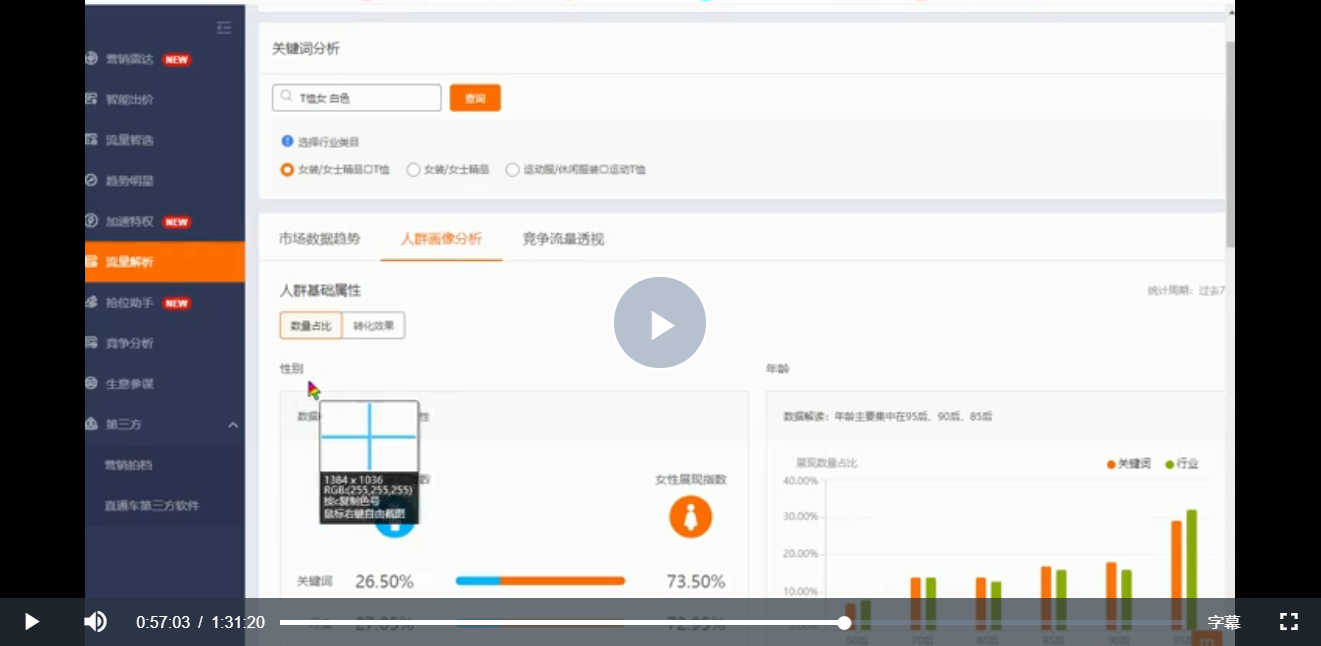This screenshot has width=1321, height=646.
Task: Open 加速特权 via its sidebar icon
Action: tap(91, 221)
